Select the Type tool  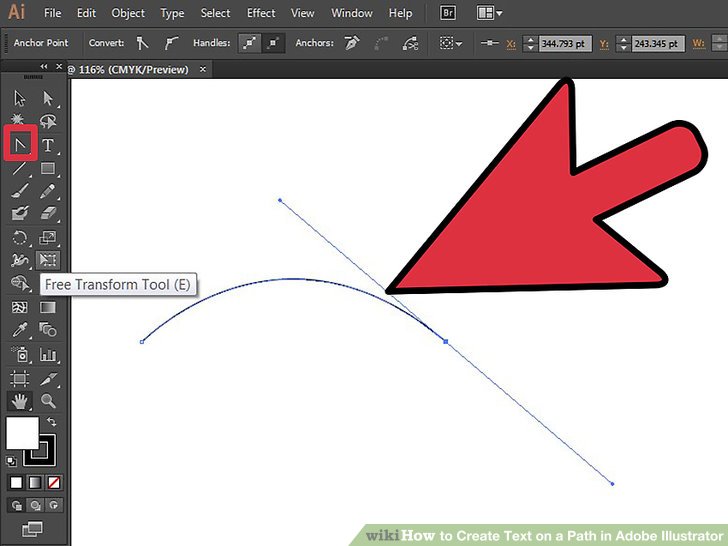47,145
